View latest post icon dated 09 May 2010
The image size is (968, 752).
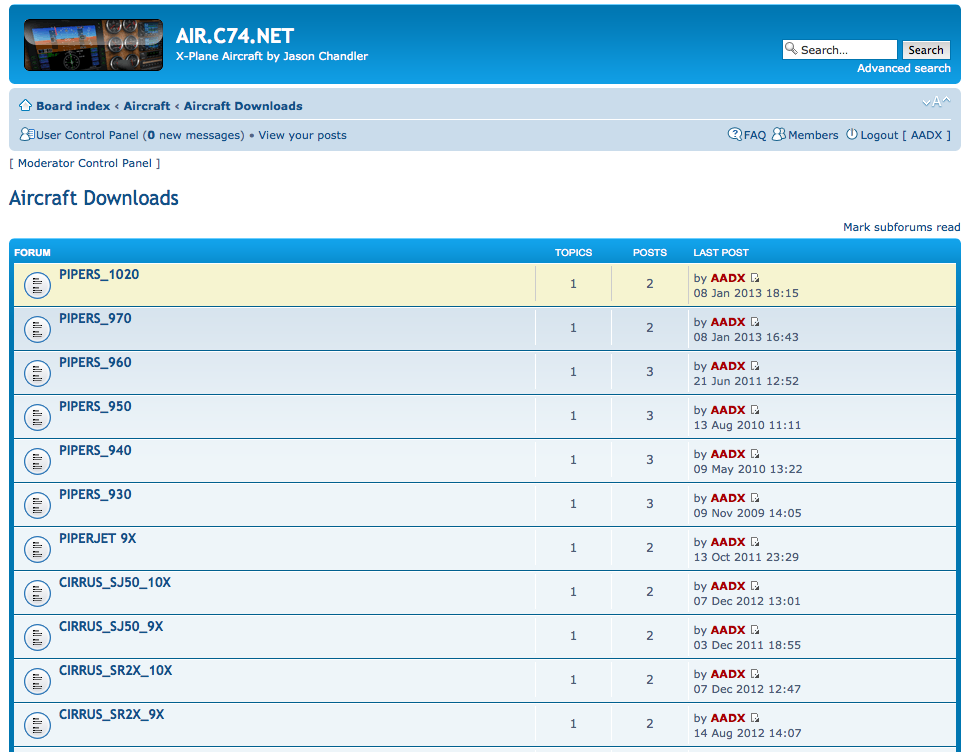pyautogui.click(x=755, y=454)
